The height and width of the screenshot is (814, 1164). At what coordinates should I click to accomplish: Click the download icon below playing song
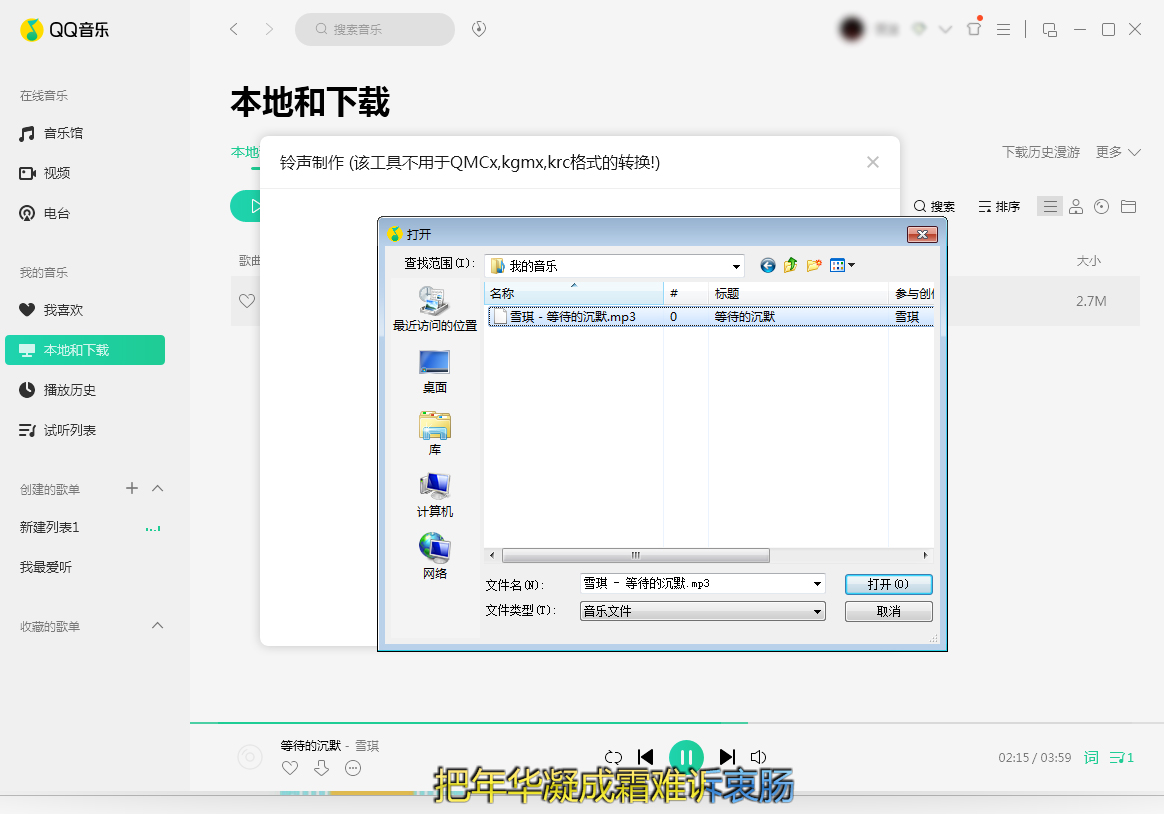point(321,768)
